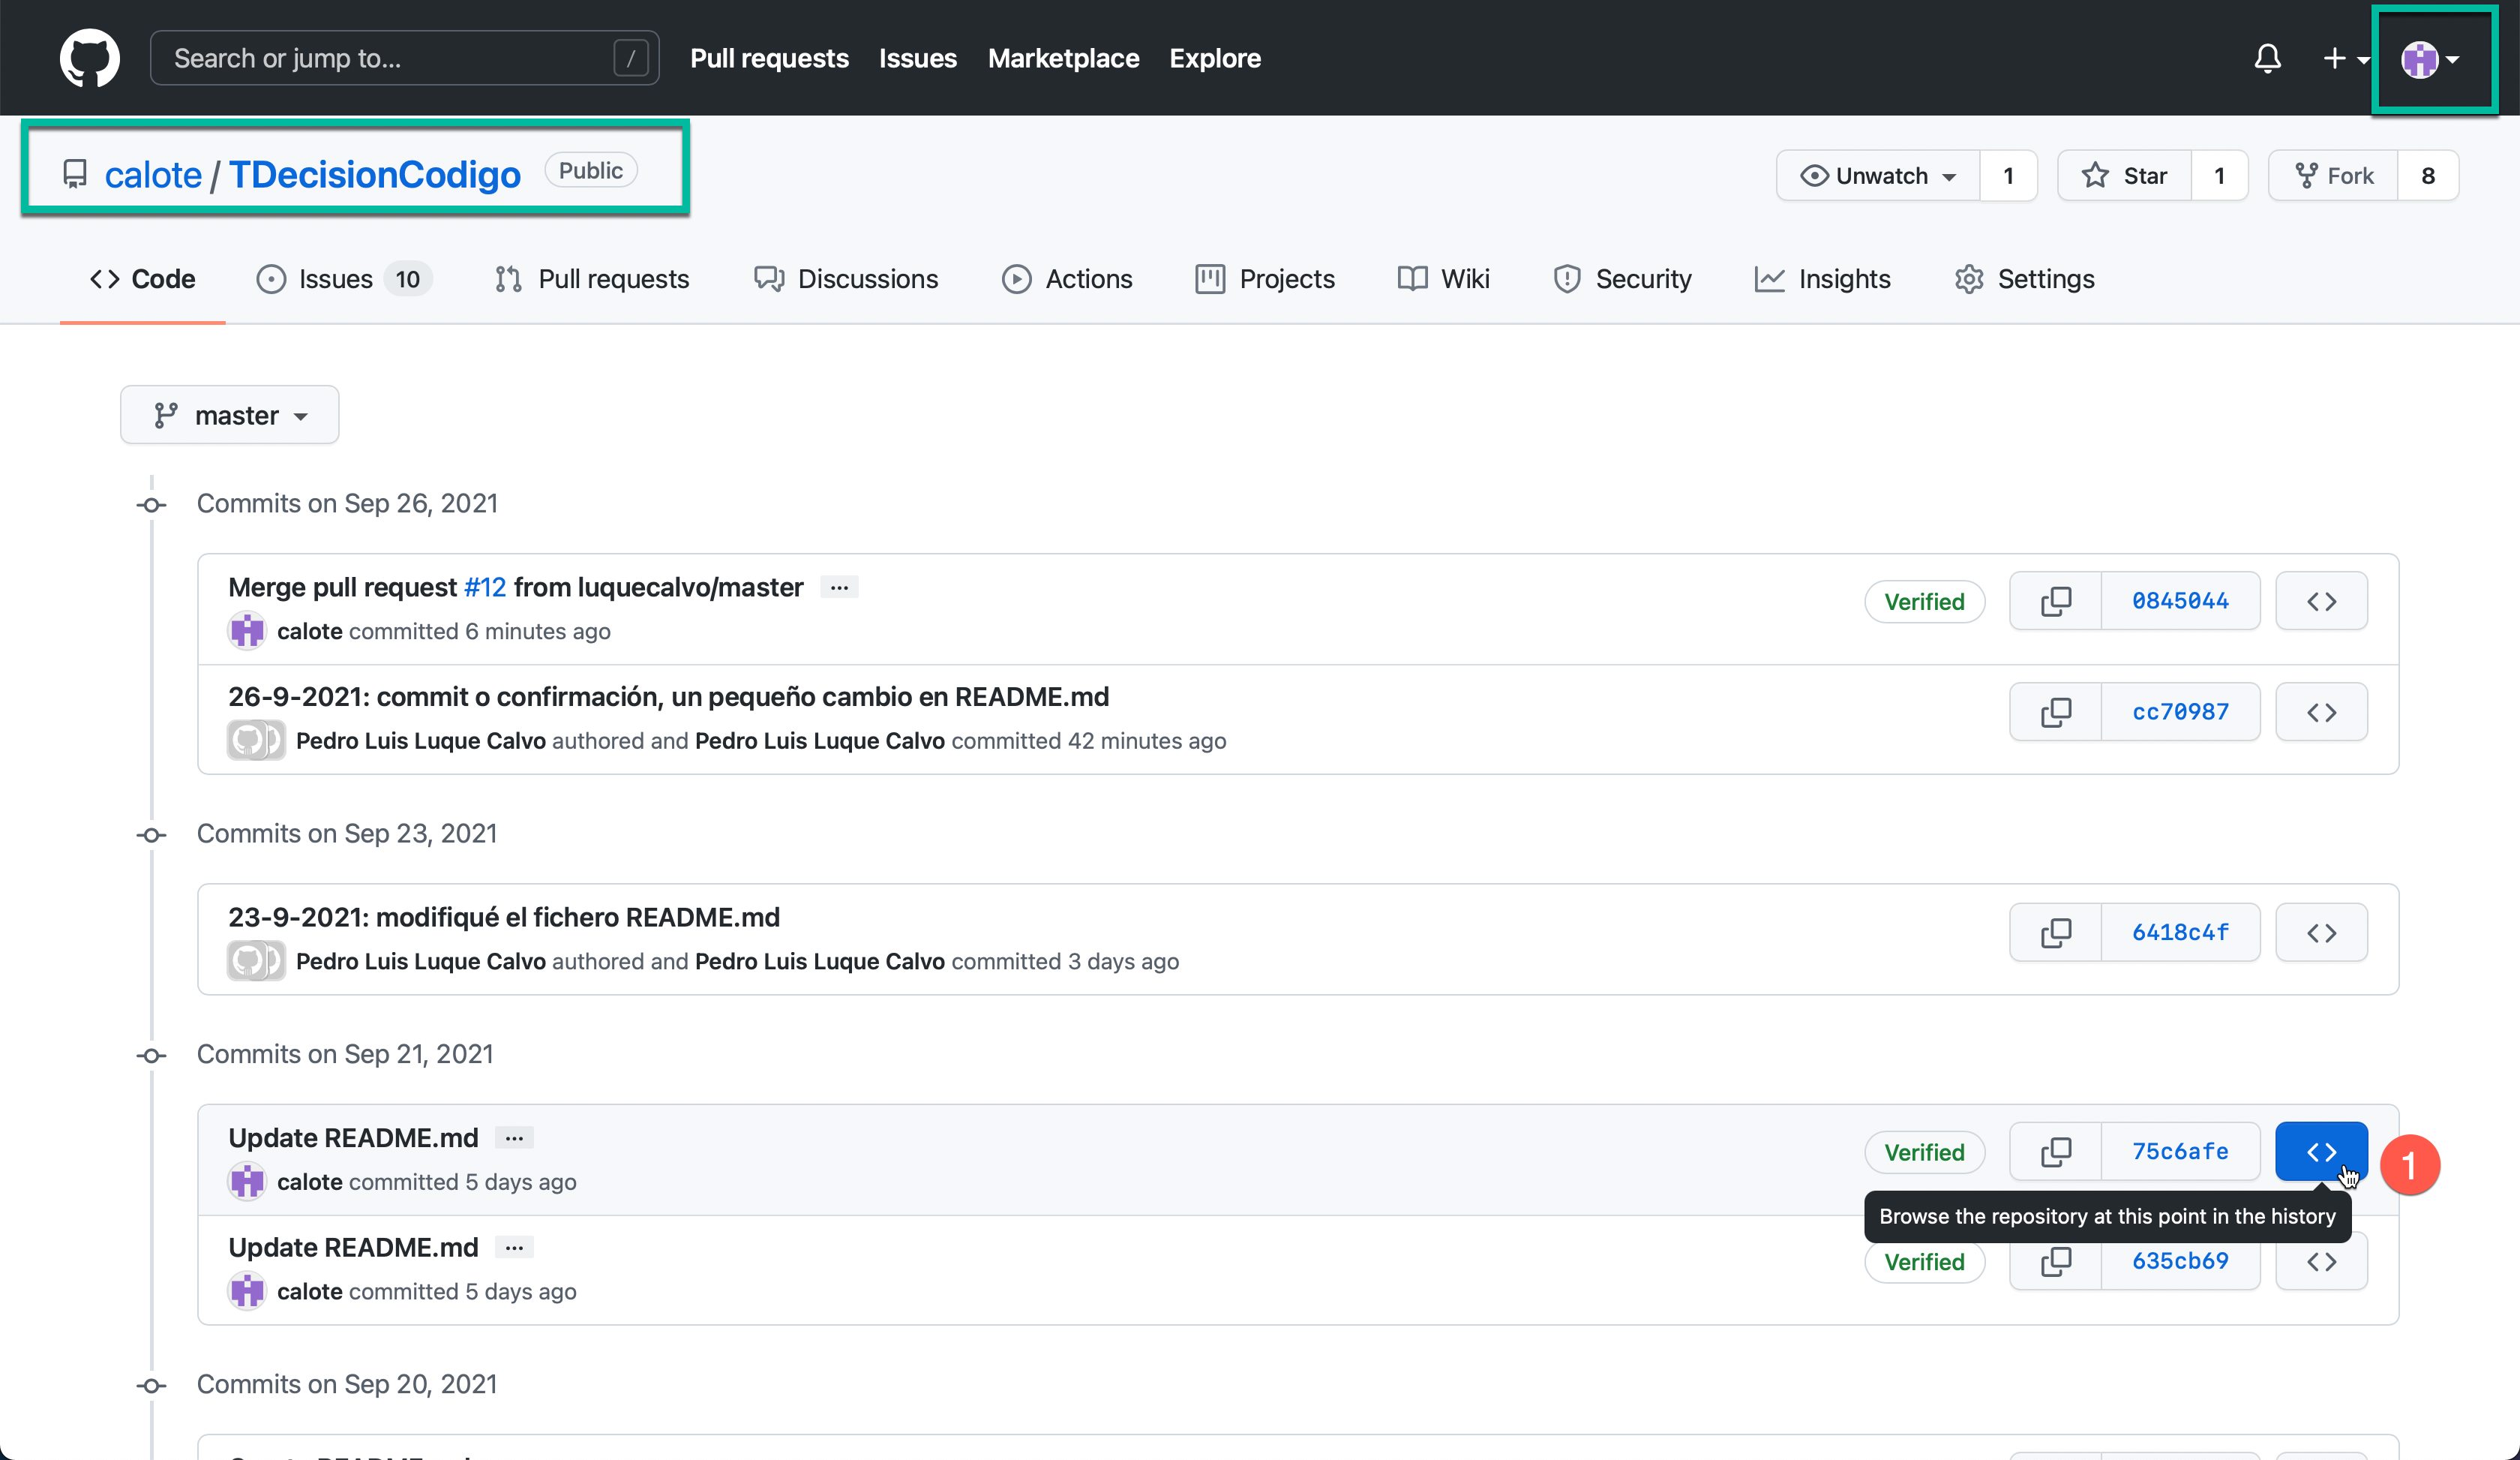
Task: Expand the master branch selector
Action: point(229,415)
